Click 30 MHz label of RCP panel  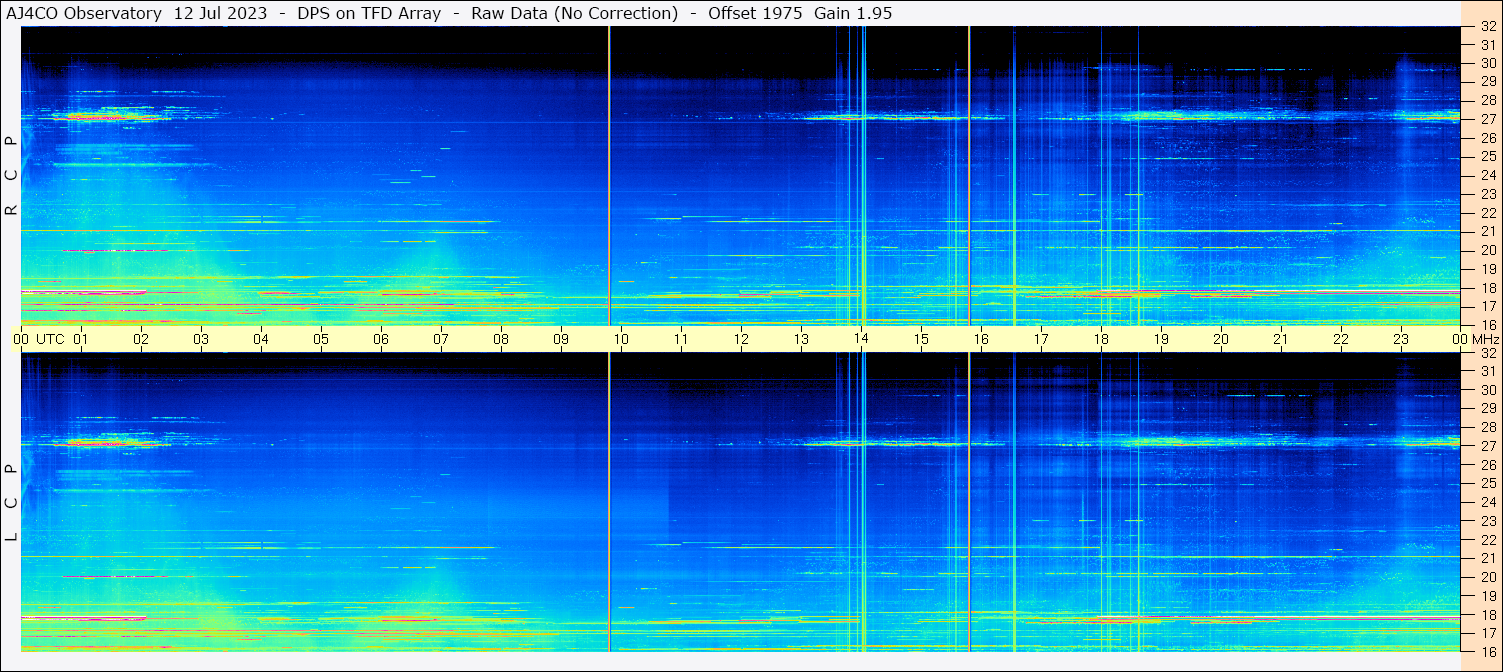[1488, 63]
